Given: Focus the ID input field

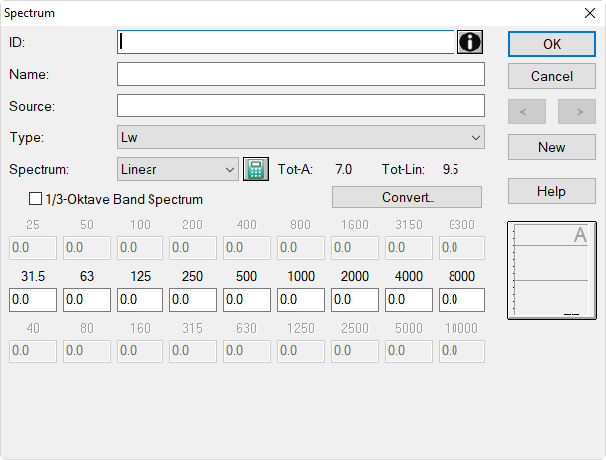Looking at the screenshot, I should (x=286, y=42).
